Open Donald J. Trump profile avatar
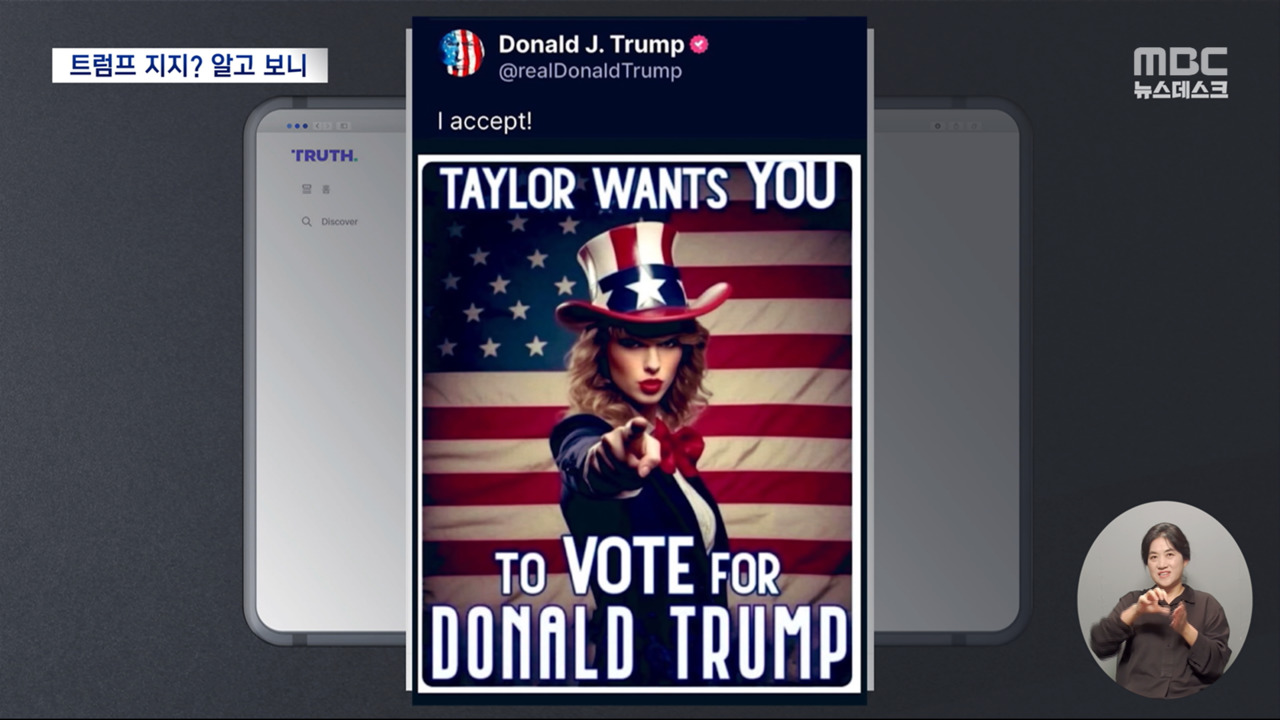This screenshot has width=1280, height=720. pos(462,53)
